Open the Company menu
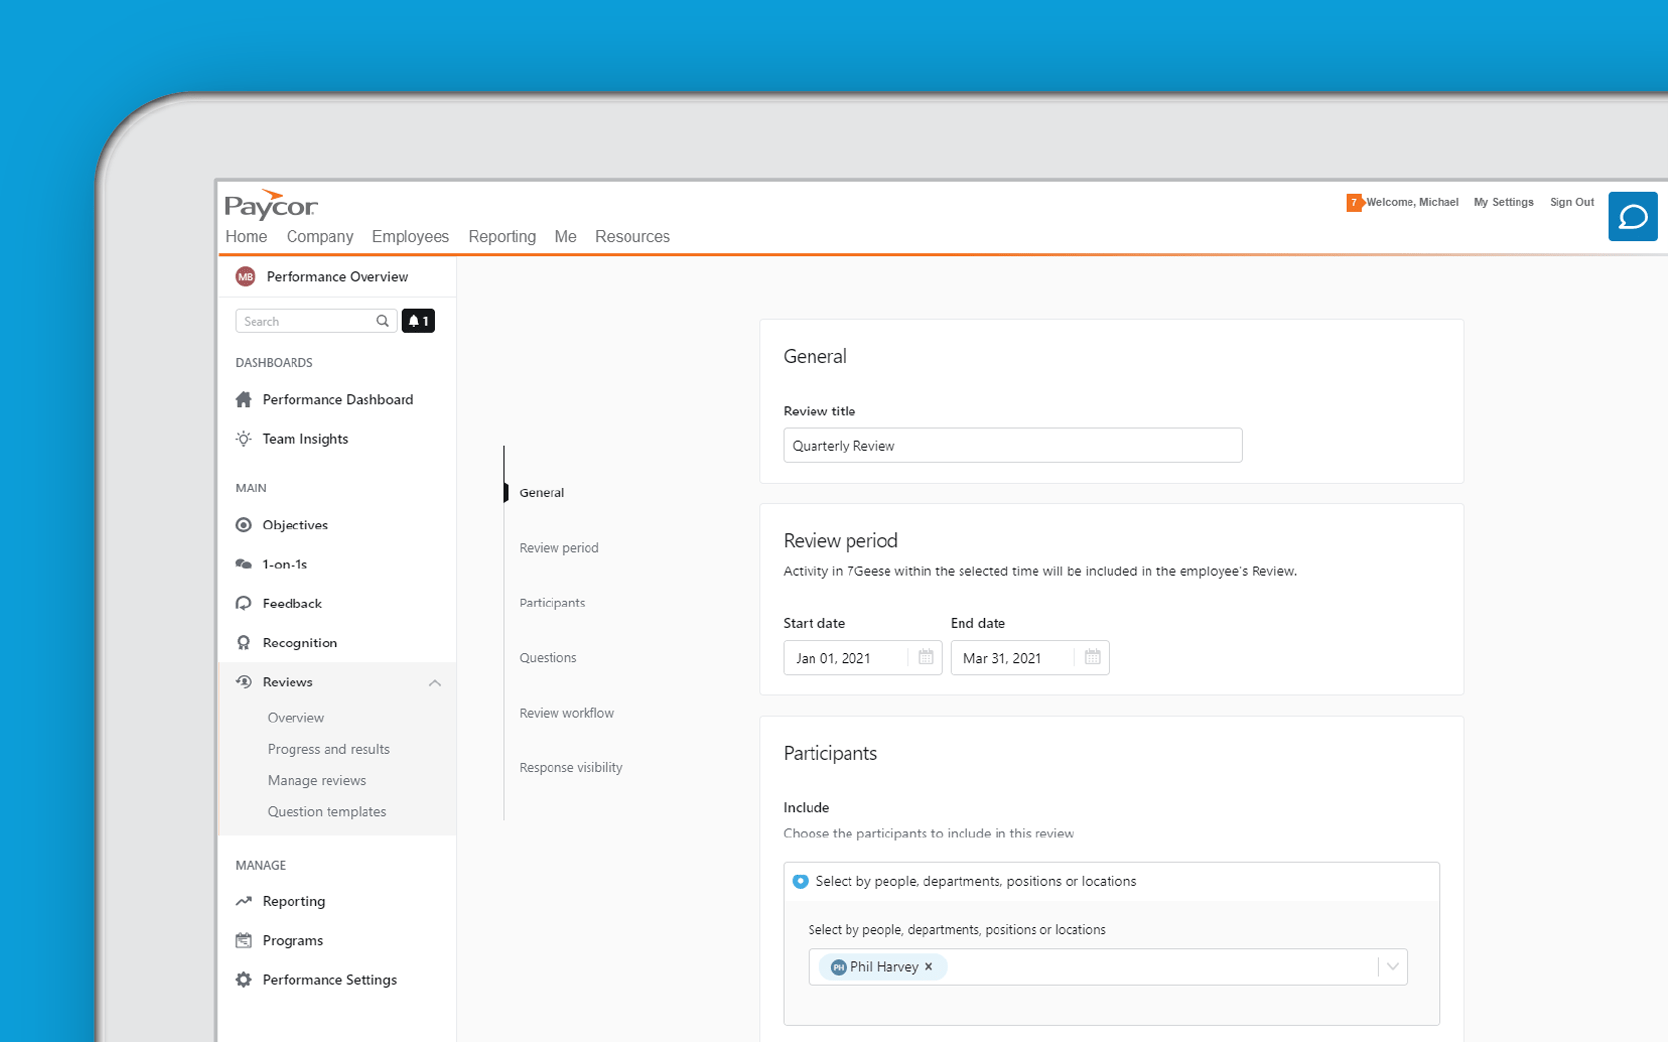The height and width of the screenshot is (1042, 1668). pyautogui.click(x=320, y=237)
